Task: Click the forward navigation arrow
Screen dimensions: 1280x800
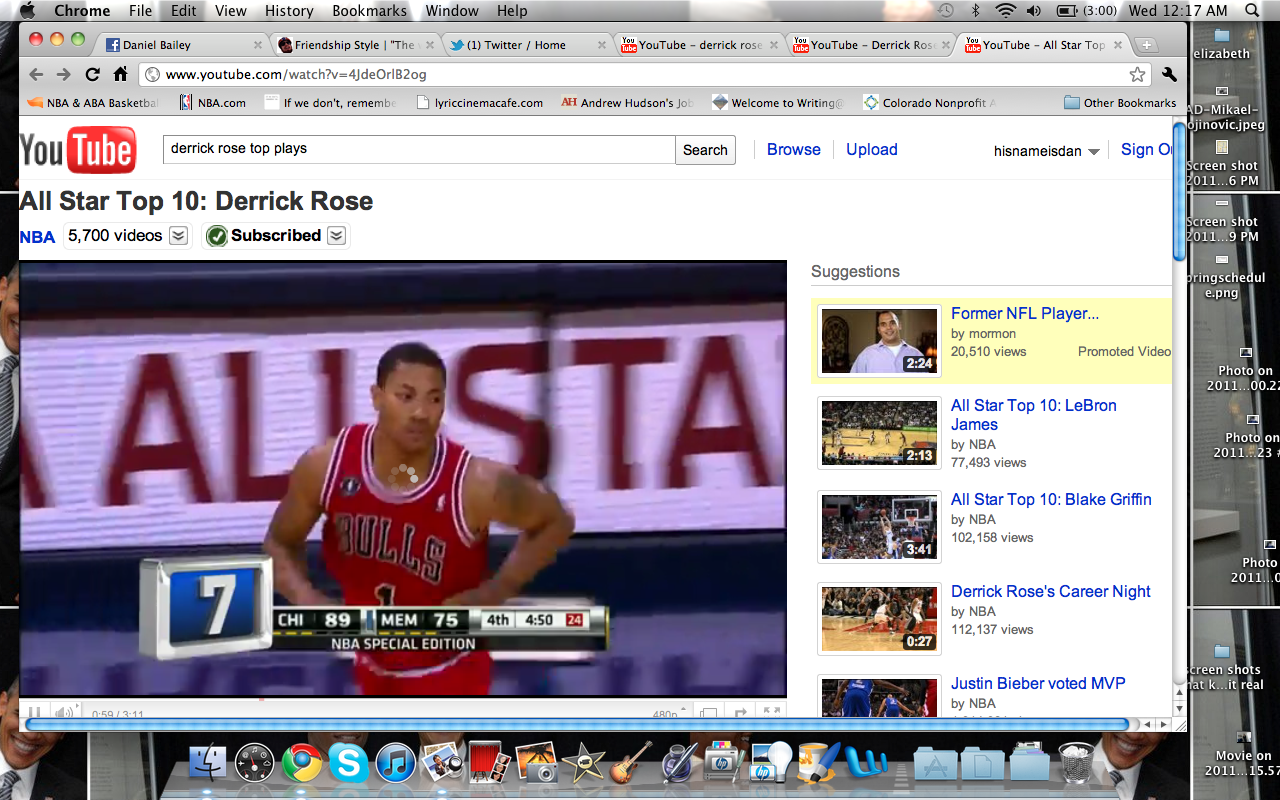Action: tap(64, 74)
